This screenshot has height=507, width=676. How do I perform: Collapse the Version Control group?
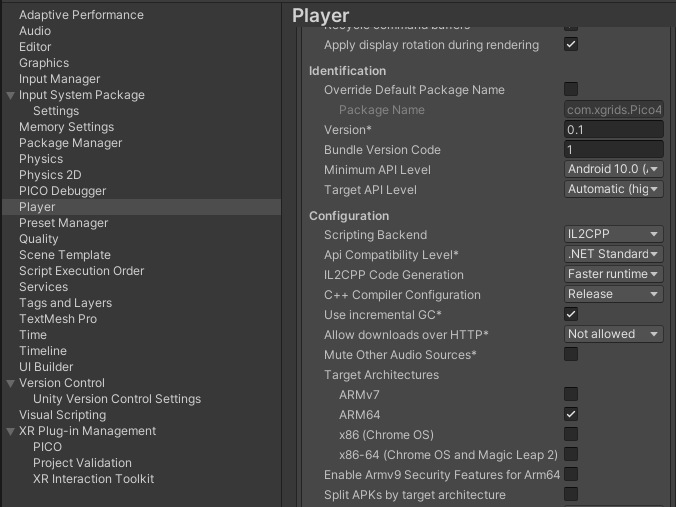[11, 383]
